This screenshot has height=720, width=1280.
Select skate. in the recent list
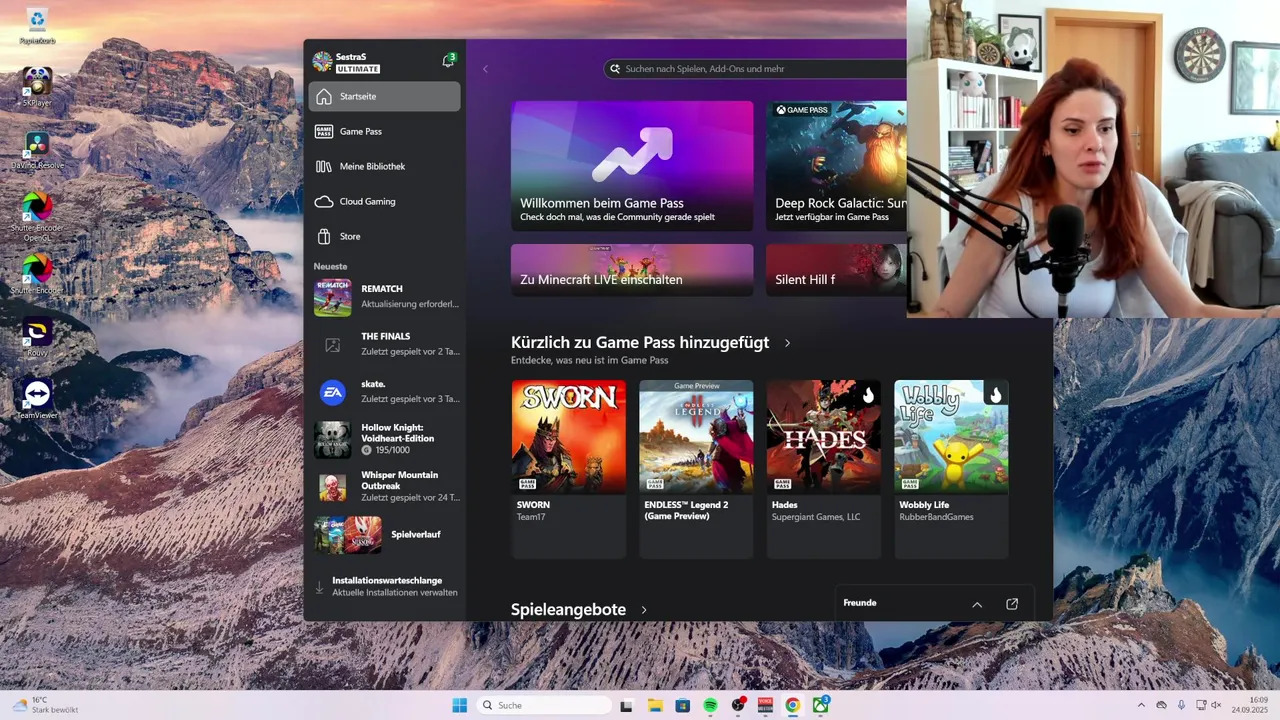click(x=385, y=392)
